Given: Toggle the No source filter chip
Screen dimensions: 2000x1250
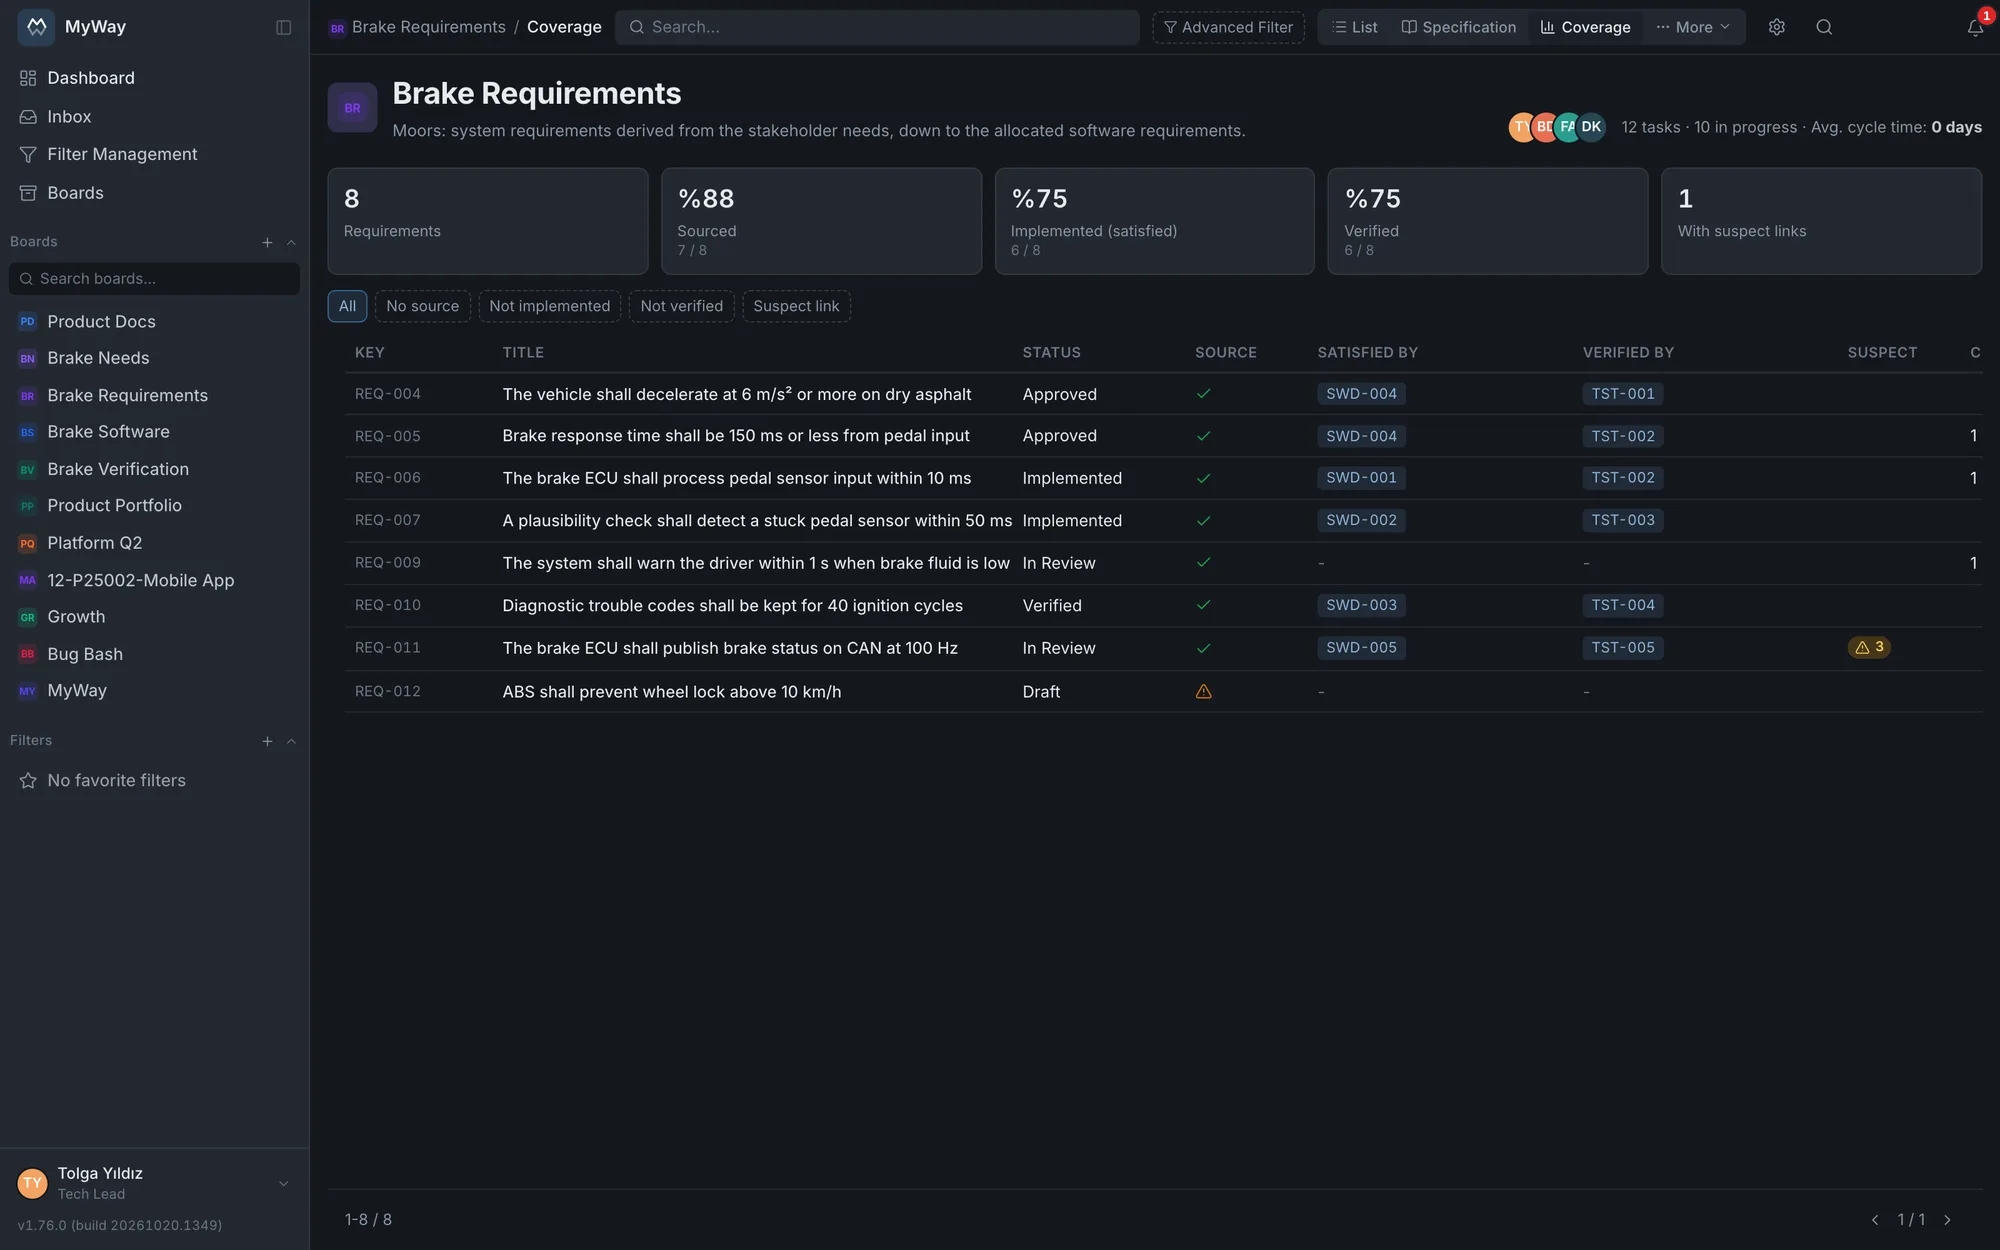Looking at the screenshot, I should pyautogui.click(x=422, y=306).
